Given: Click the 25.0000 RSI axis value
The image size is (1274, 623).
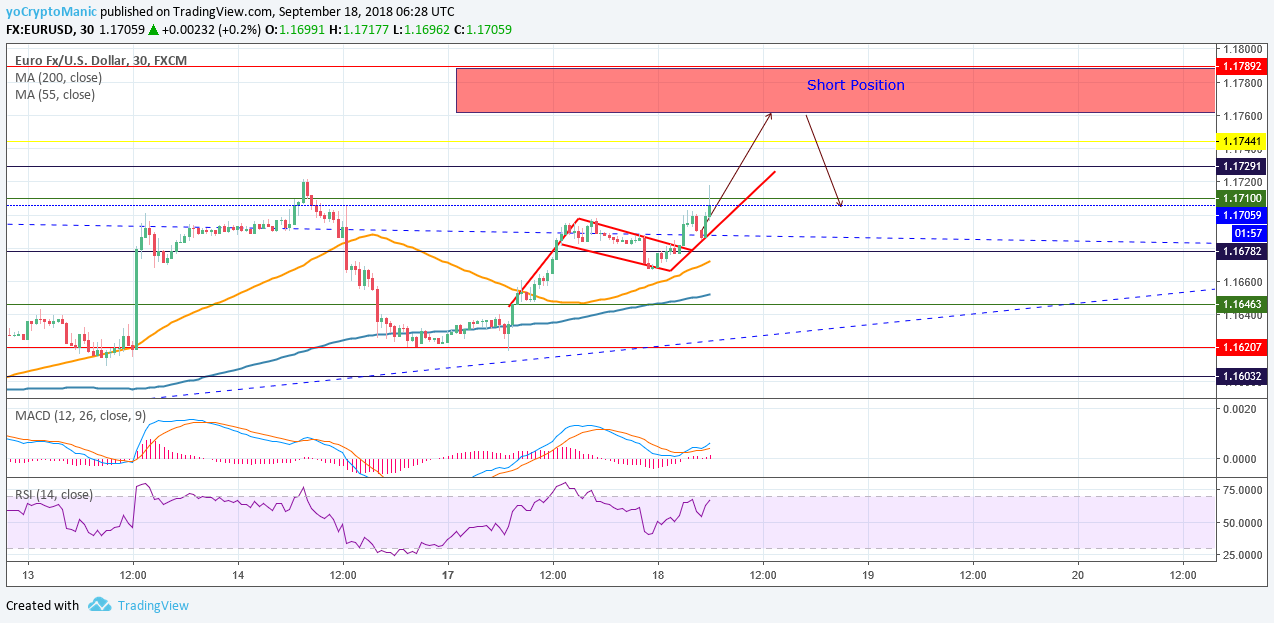Looking at the screenshot, I should click(1242, 555).
